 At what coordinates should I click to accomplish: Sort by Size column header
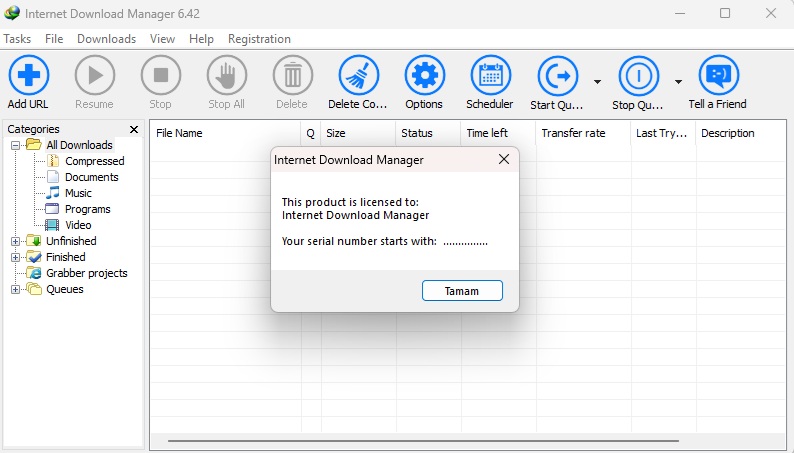(x=358, y=133)
